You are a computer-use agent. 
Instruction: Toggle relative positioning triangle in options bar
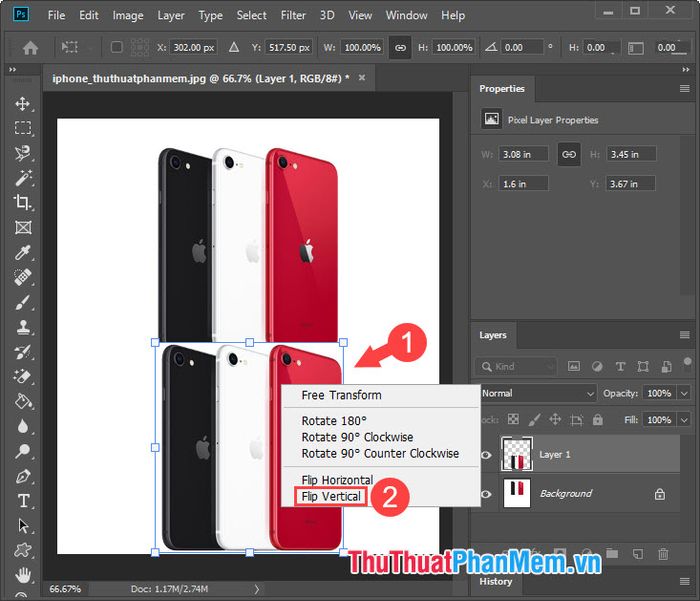pyautogui.click(x=233, y=47)
